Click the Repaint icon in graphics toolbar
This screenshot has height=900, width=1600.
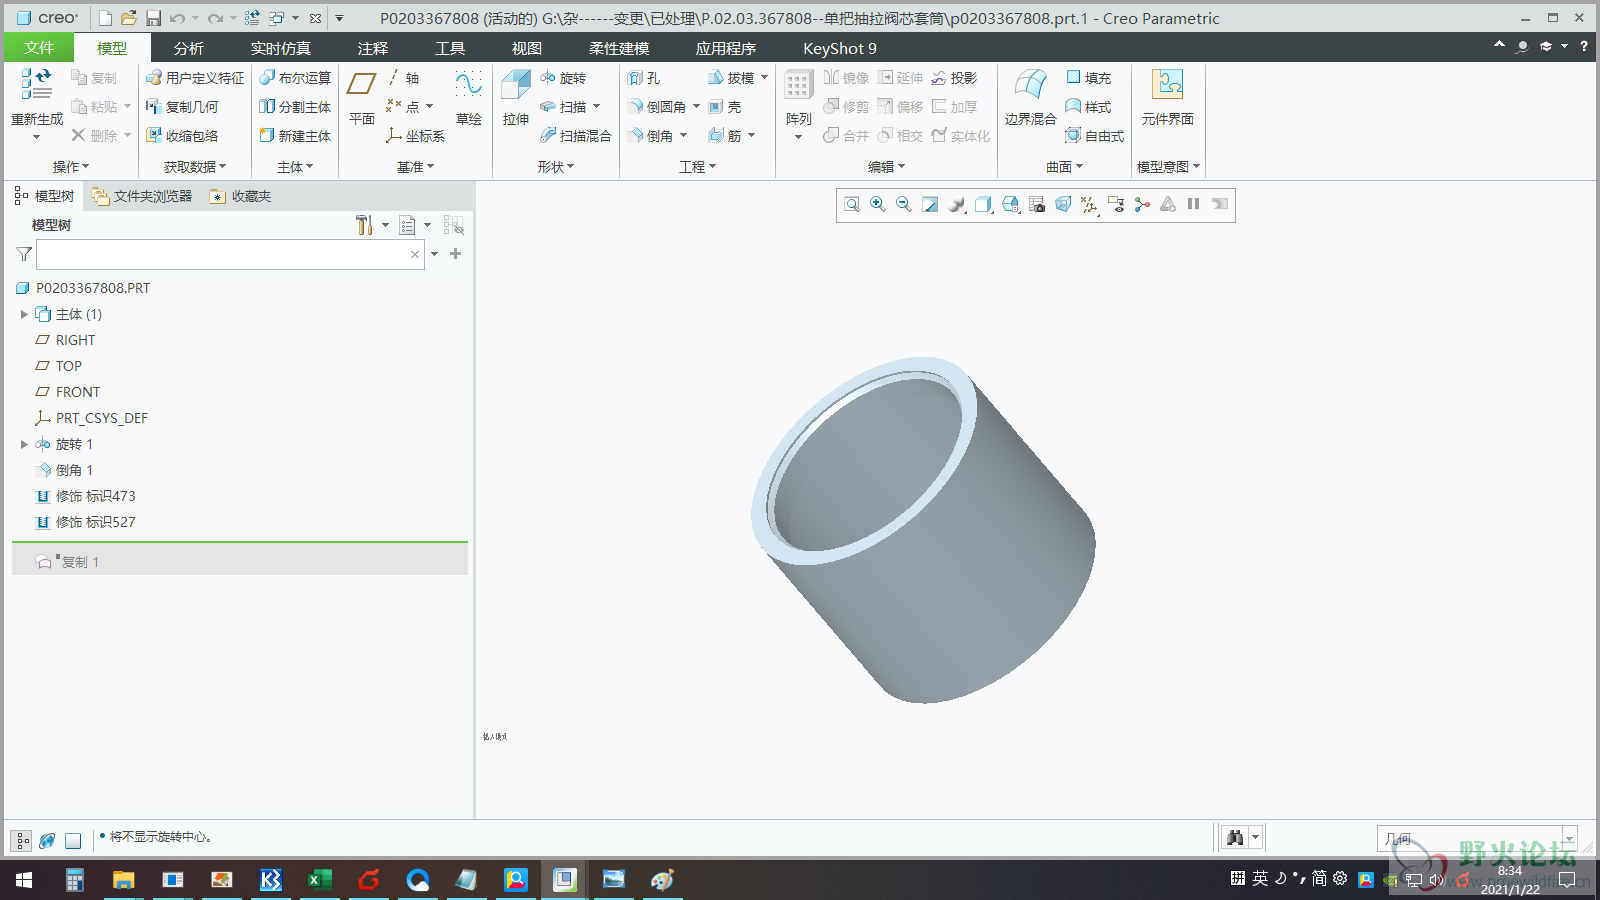(x=930, y=205)
